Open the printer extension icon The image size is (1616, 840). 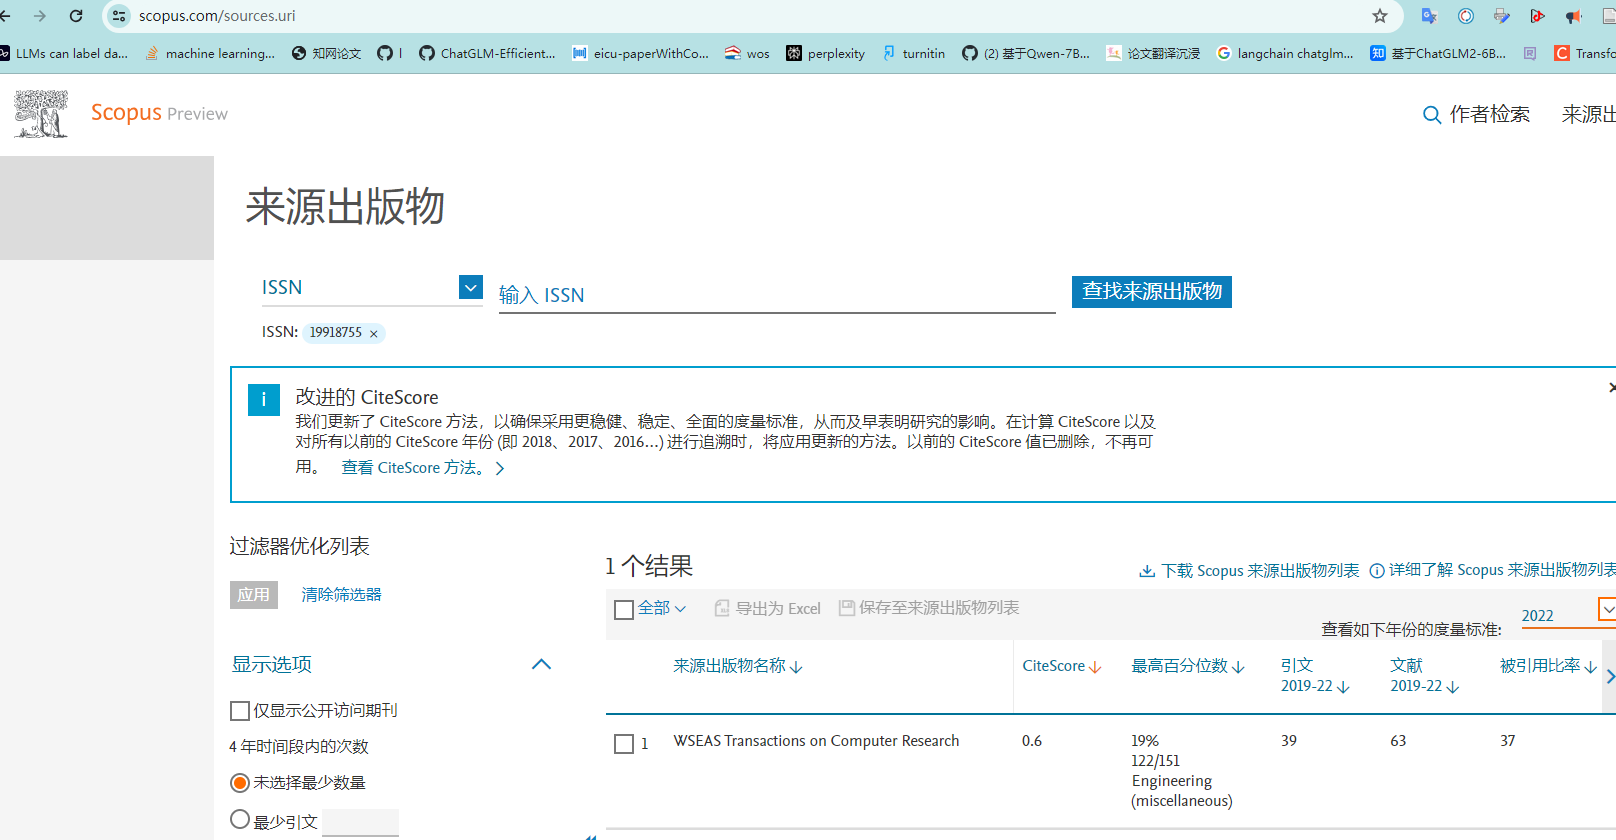(x=1501, y=16)
